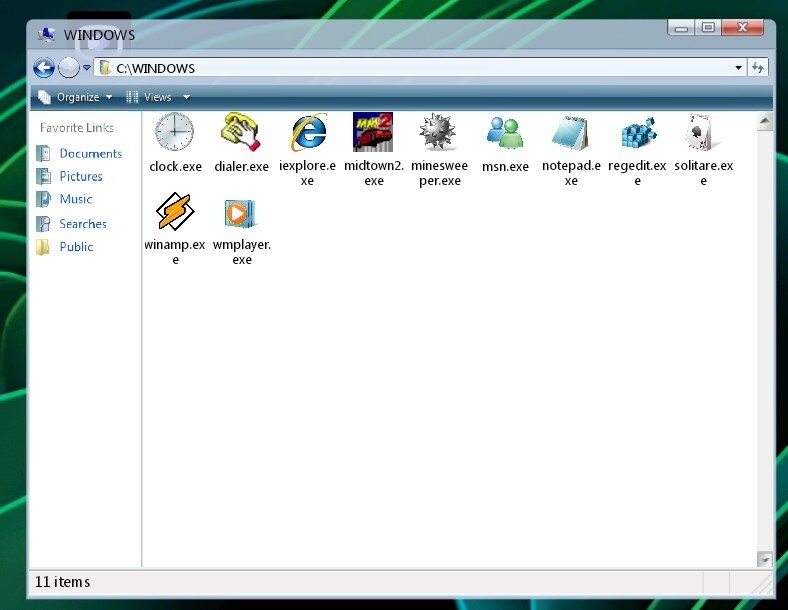Select the midtown2.exe game icon
This screenshot has width=788, height=610.
click(373, 132)
